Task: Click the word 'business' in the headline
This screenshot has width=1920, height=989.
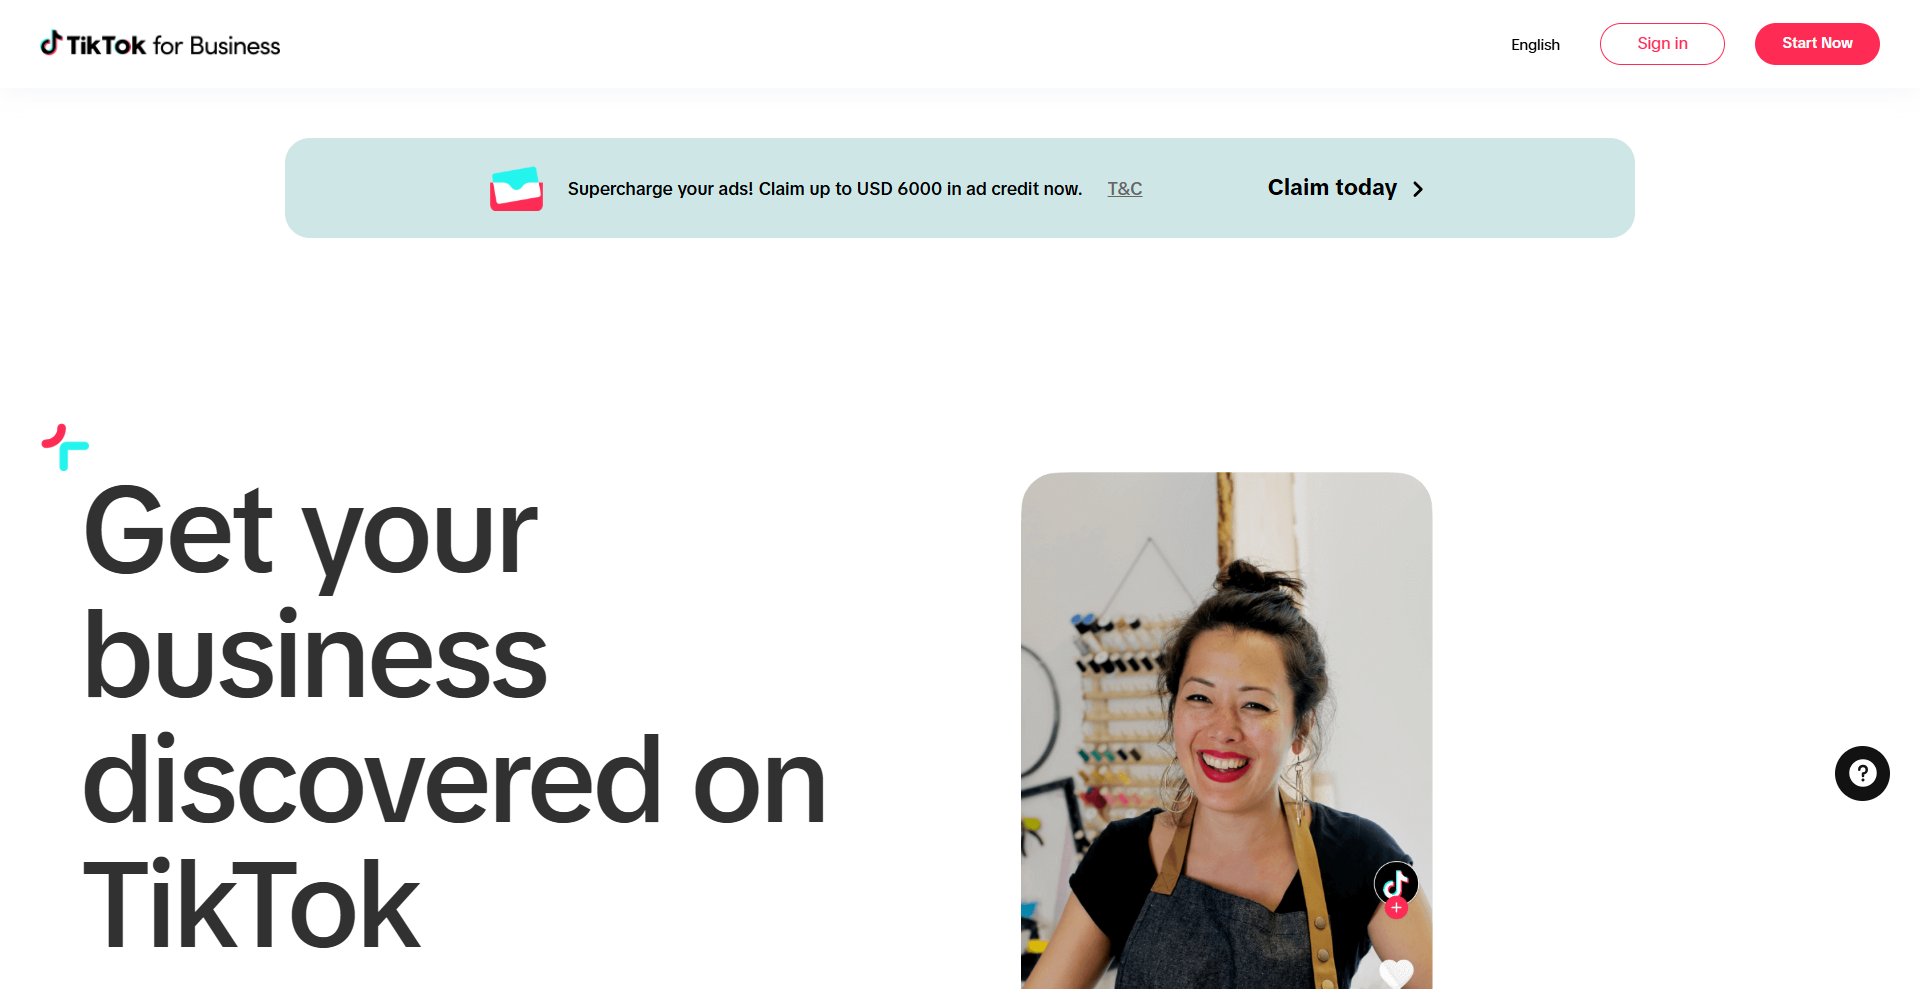Action: click(315, 655)
